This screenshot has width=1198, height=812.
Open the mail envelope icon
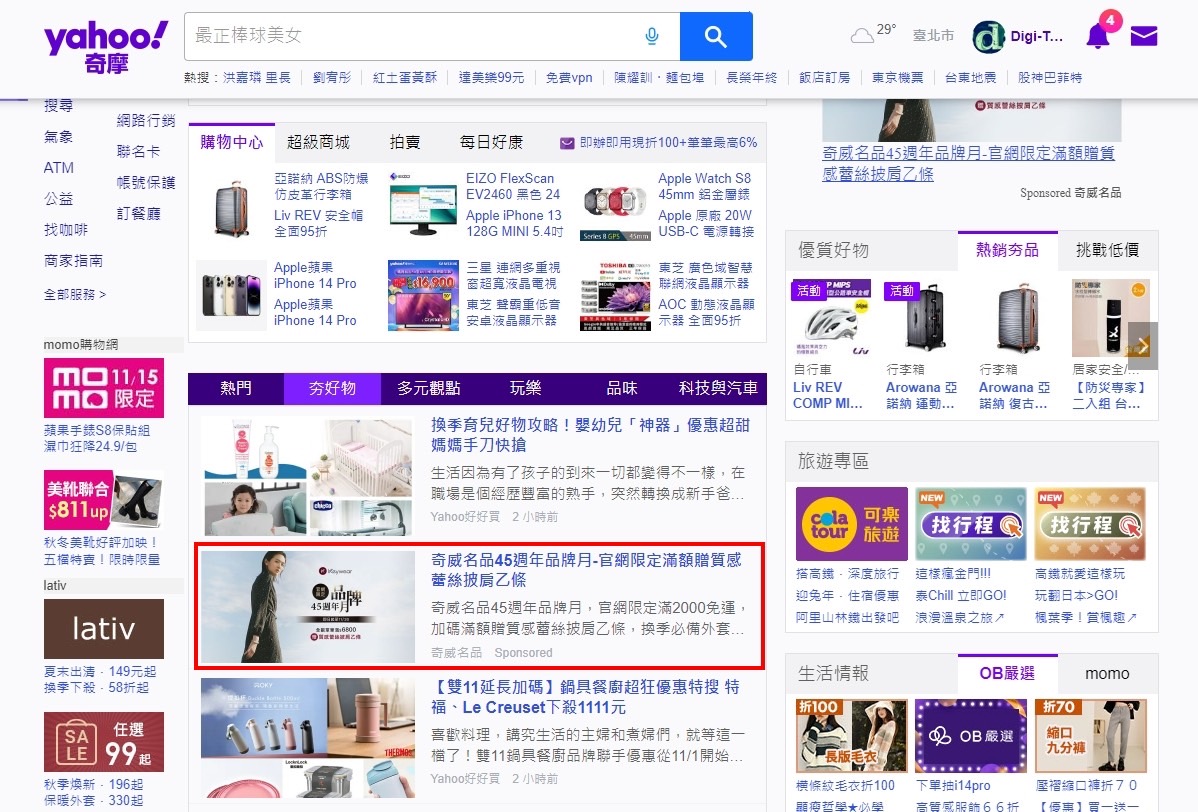[1144, 37]
